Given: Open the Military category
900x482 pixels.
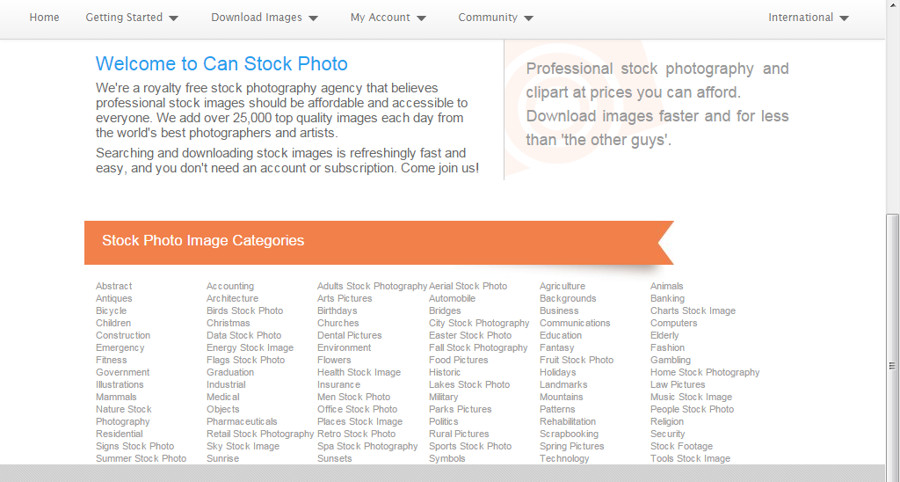Looking at the screenshot, I should [x=443, y=397].
